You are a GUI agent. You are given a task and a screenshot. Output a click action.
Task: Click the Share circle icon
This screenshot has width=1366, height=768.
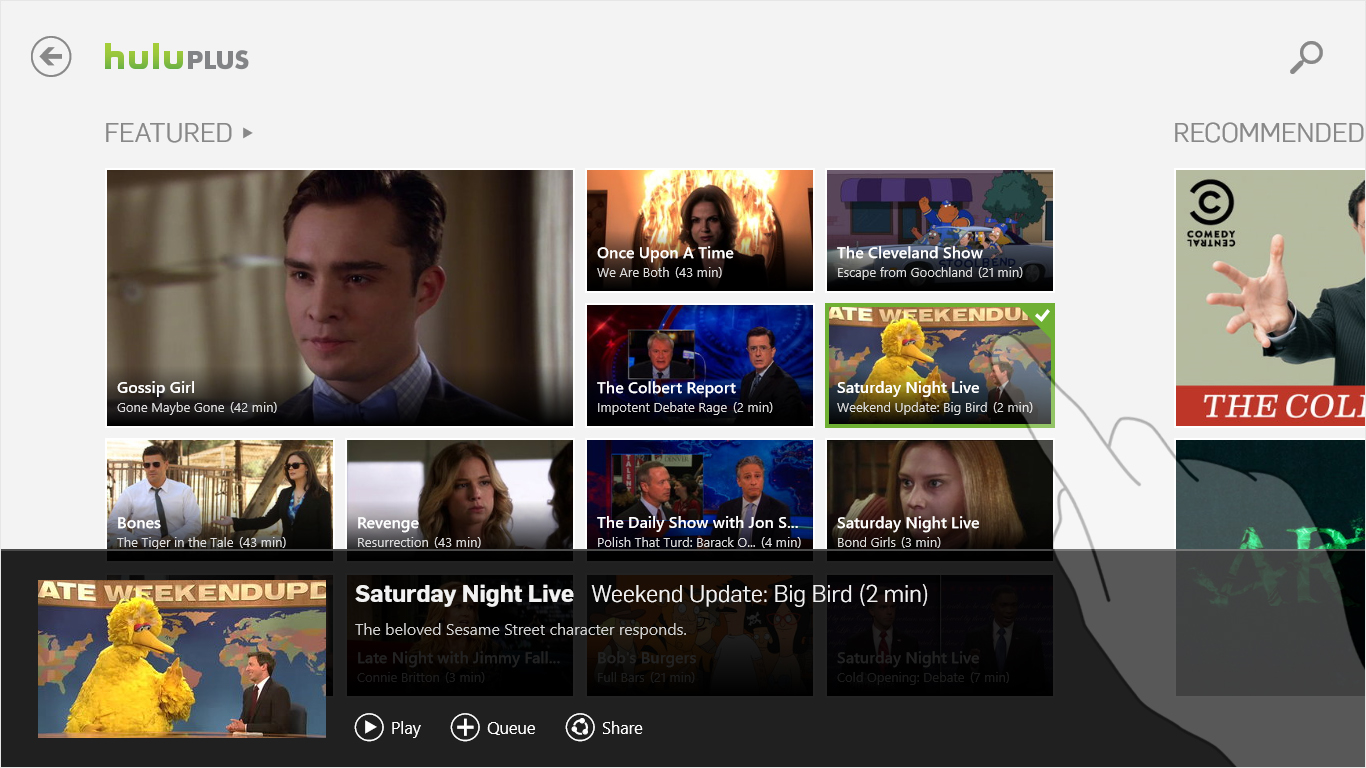(580, 727)
